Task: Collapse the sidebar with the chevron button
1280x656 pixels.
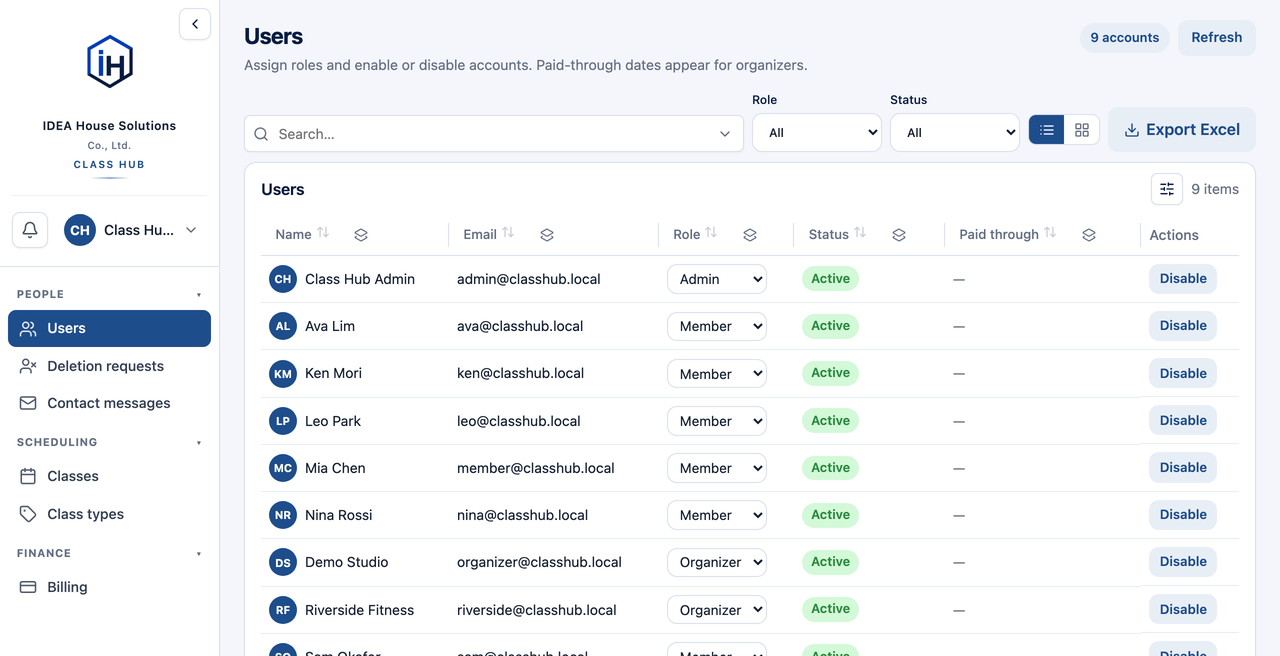Action: point(195,24)
